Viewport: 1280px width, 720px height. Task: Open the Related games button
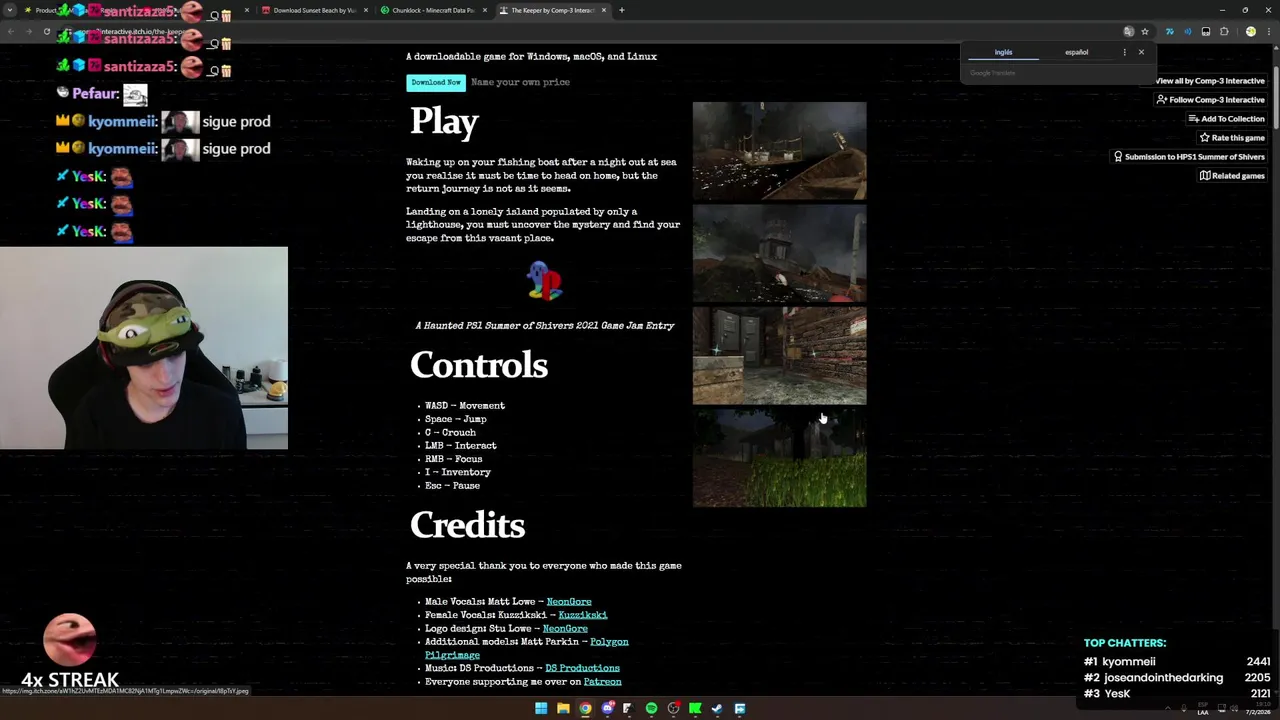(1232, 176)
